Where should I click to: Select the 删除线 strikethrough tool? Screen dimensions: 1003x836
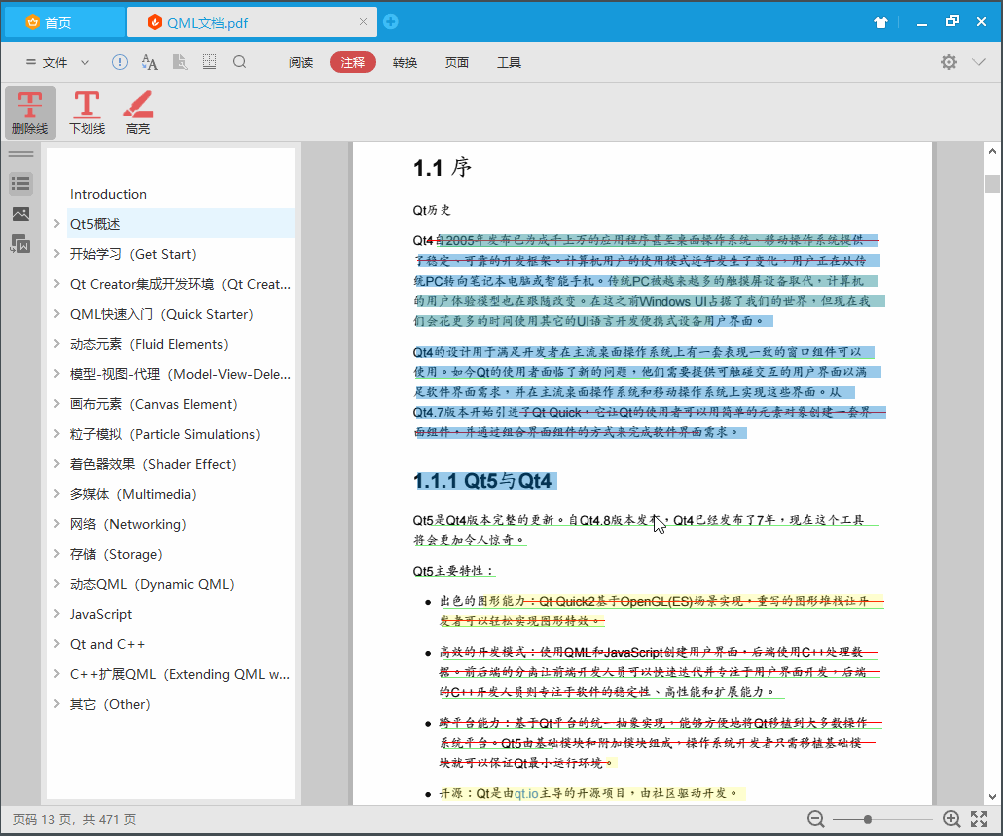point(30,113)
